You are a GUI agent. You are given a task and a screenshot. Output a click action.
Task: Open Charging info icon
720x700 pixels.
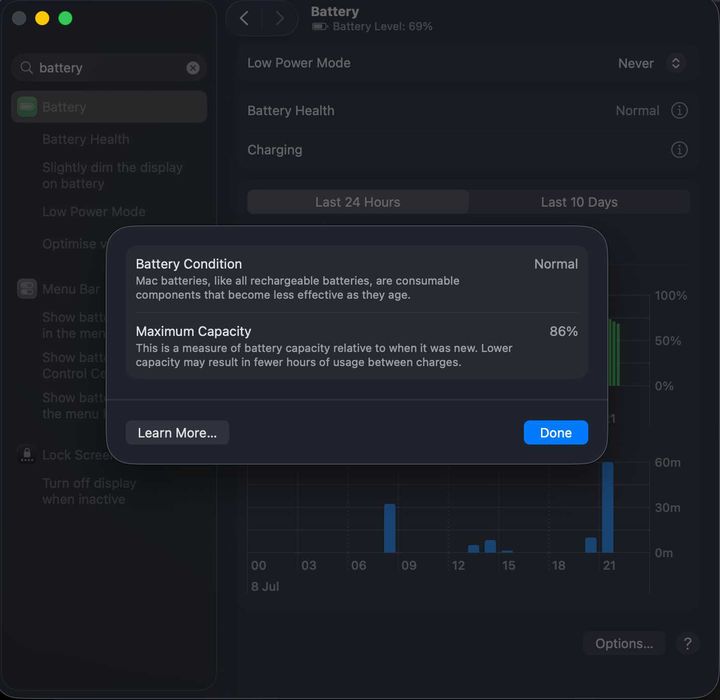679,150
